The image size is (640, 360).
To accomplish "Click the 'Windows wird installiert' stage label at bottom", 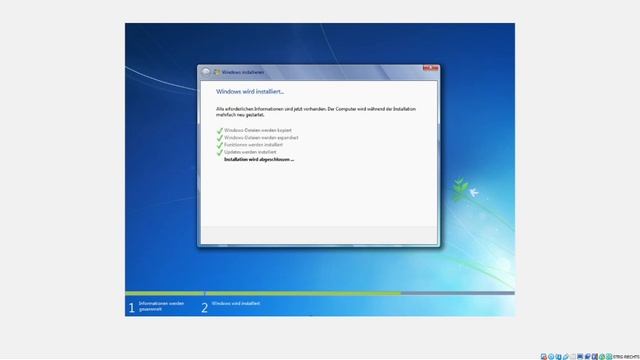I will pos(236,304).
